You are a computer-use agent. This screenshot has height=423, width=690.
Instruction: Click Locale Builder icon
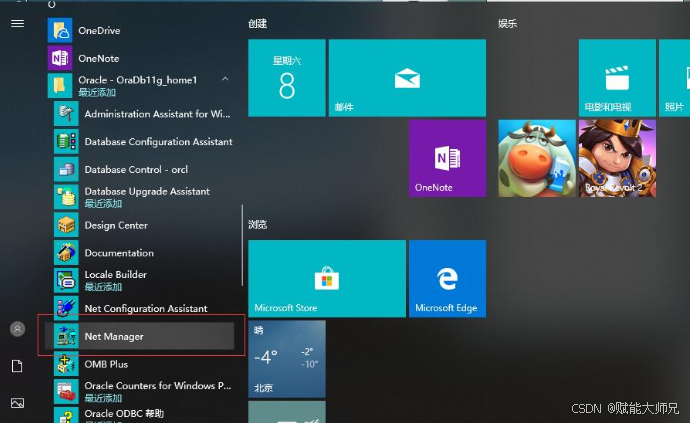[66, 280]
